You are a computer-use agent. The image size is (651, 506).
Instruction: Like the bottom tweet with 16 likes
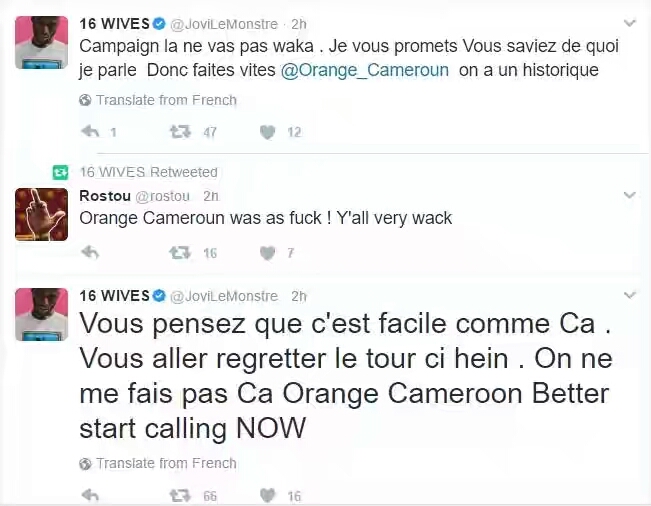(267, 495)
